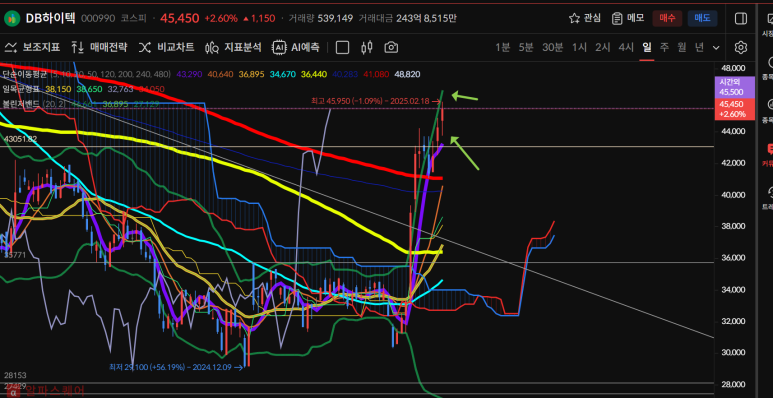Click Ichimoku value 38,150
The width and height of the screenshot is (773, 398).
tap(58, 89)
